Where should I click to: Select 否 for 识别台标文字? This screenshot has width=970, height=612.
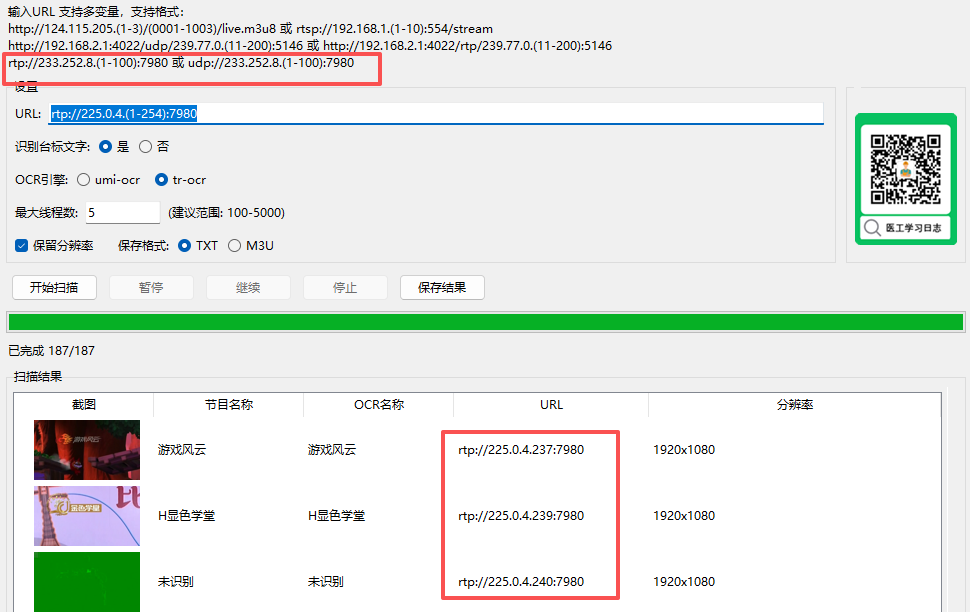[146, 146]
